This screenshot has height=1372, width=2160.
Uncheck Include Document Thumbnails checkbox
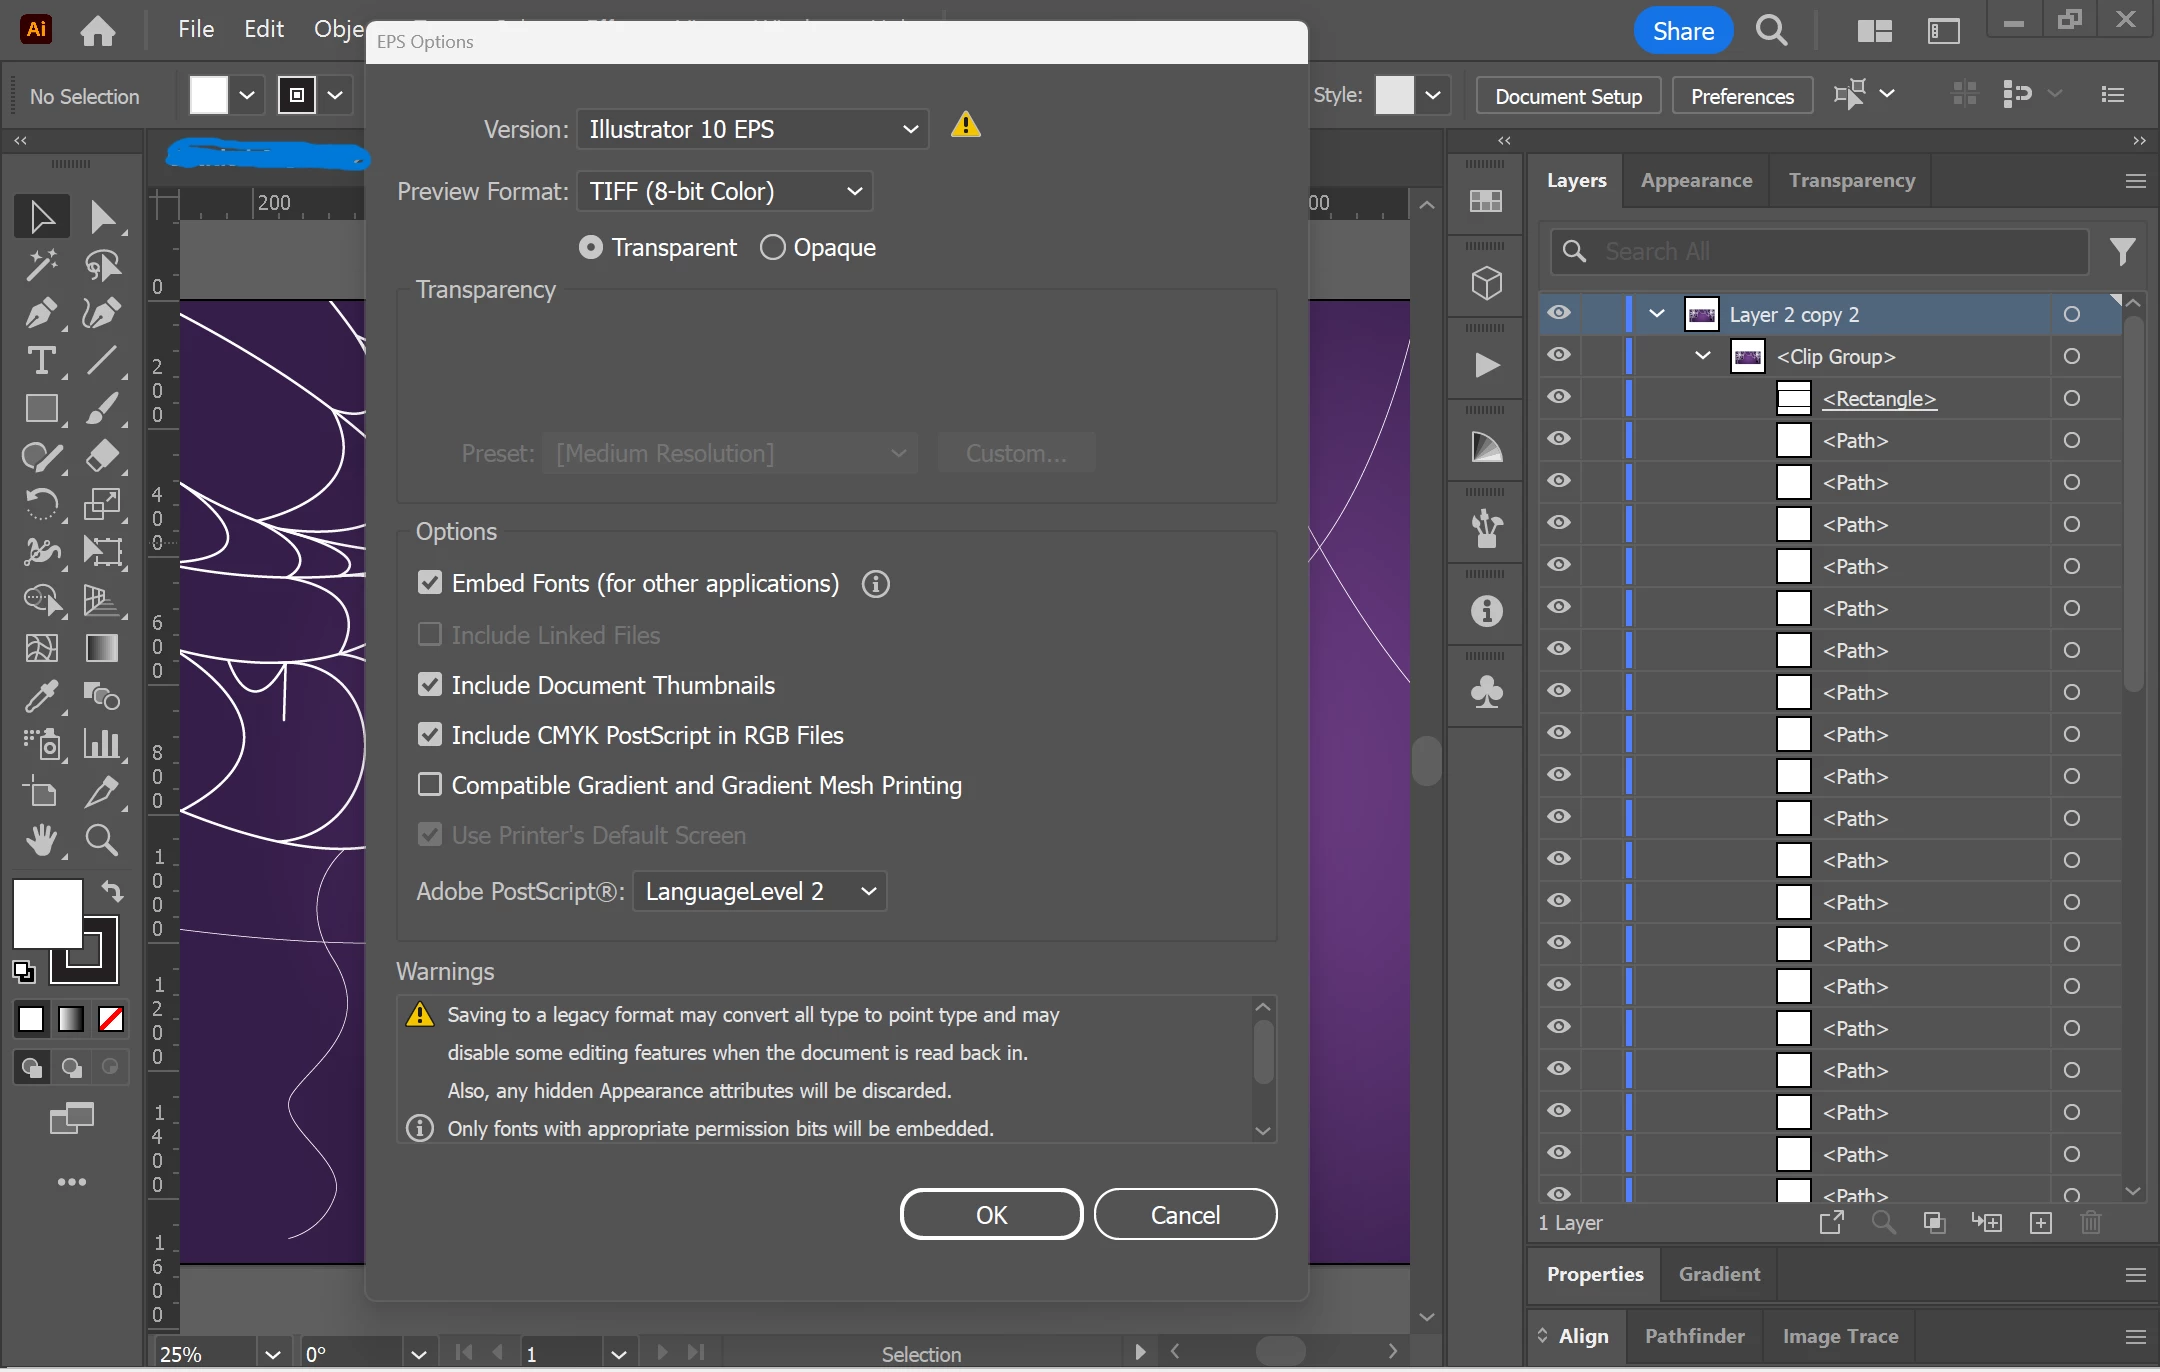[x=430, y=685]
